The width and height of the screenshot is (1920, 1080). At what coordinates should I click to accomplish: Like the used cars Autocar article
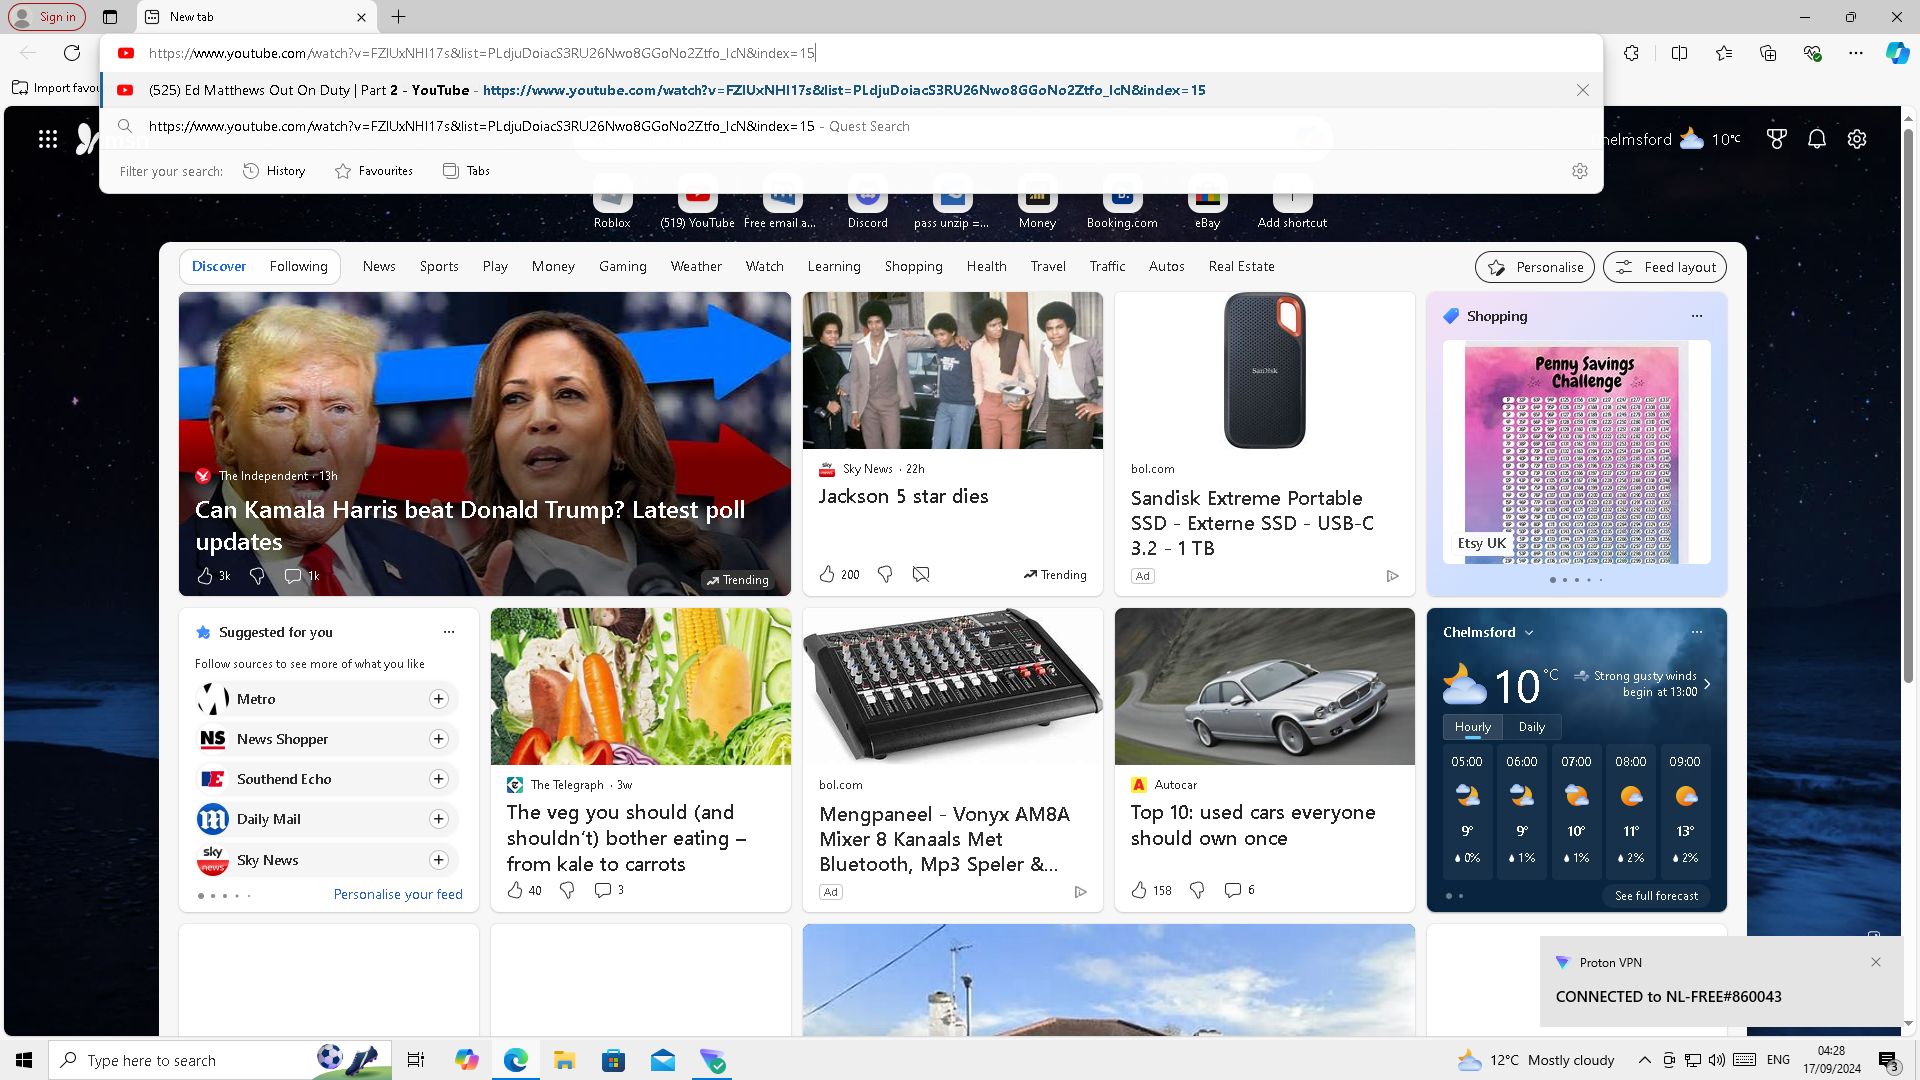[1139, 890]
